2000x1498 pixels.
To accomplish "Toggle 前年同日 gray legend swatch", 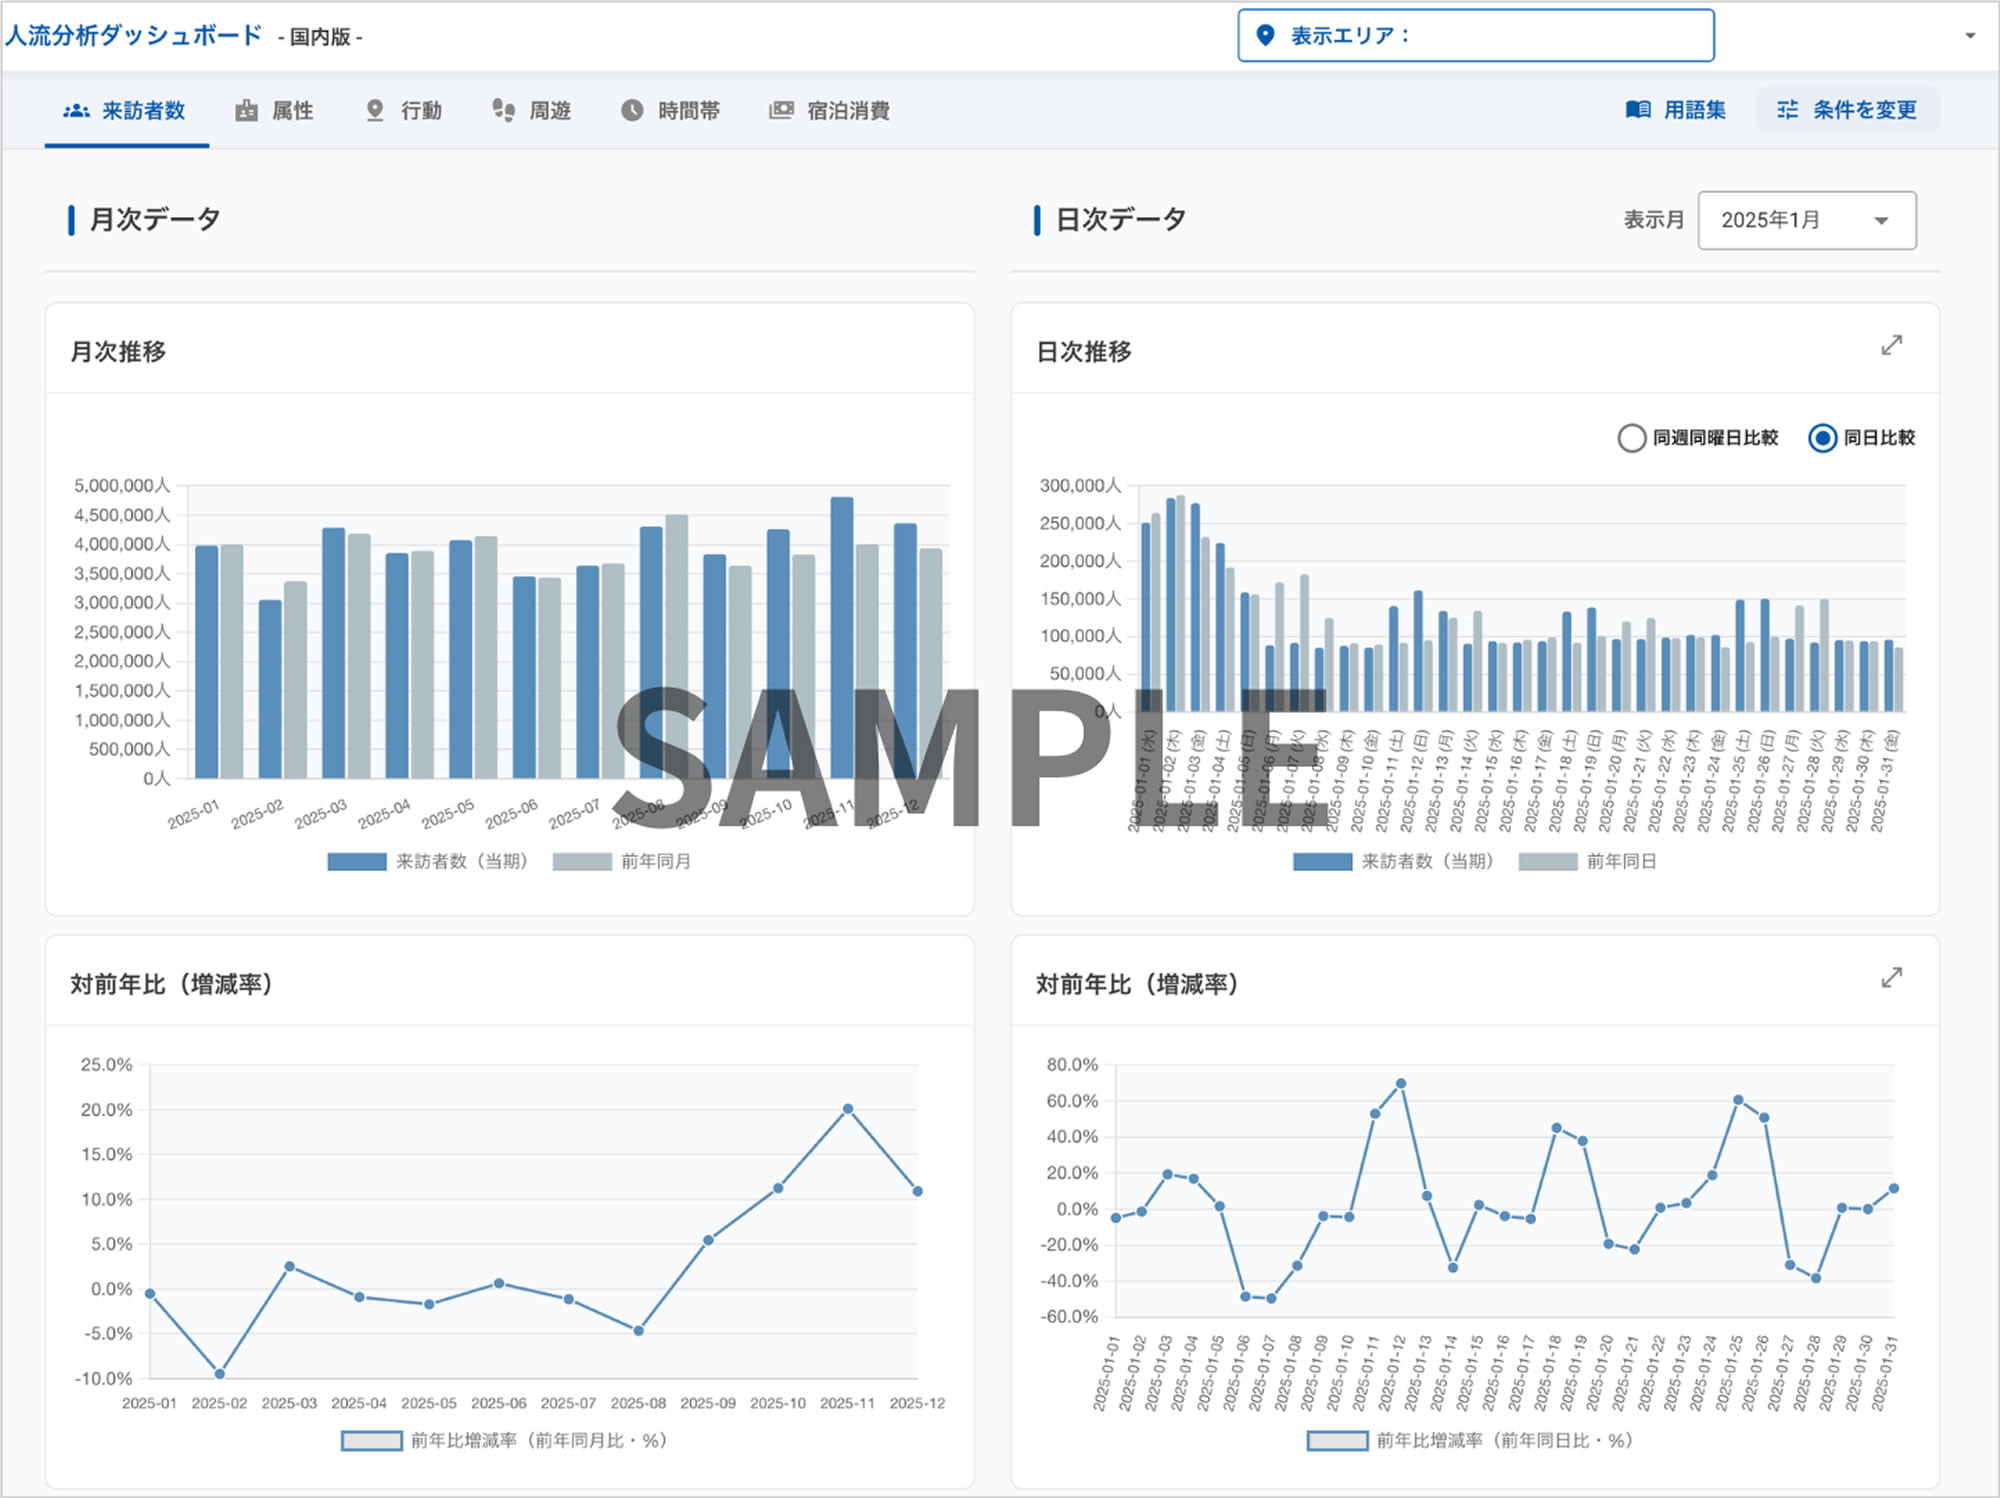I will [1547, 862].
